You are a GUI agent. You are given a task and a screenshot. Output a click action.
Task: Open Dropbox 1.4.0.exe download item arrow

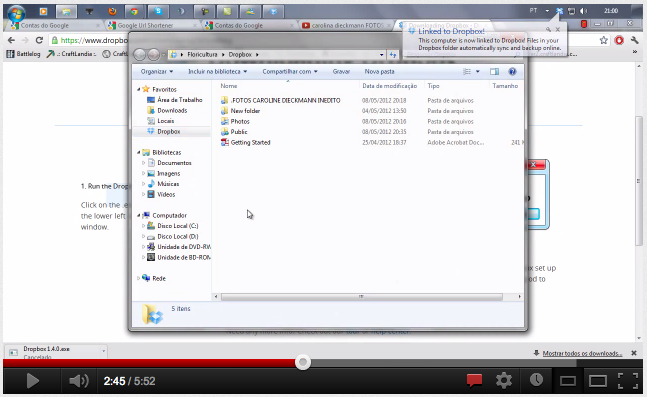click(x=103, y=351)
